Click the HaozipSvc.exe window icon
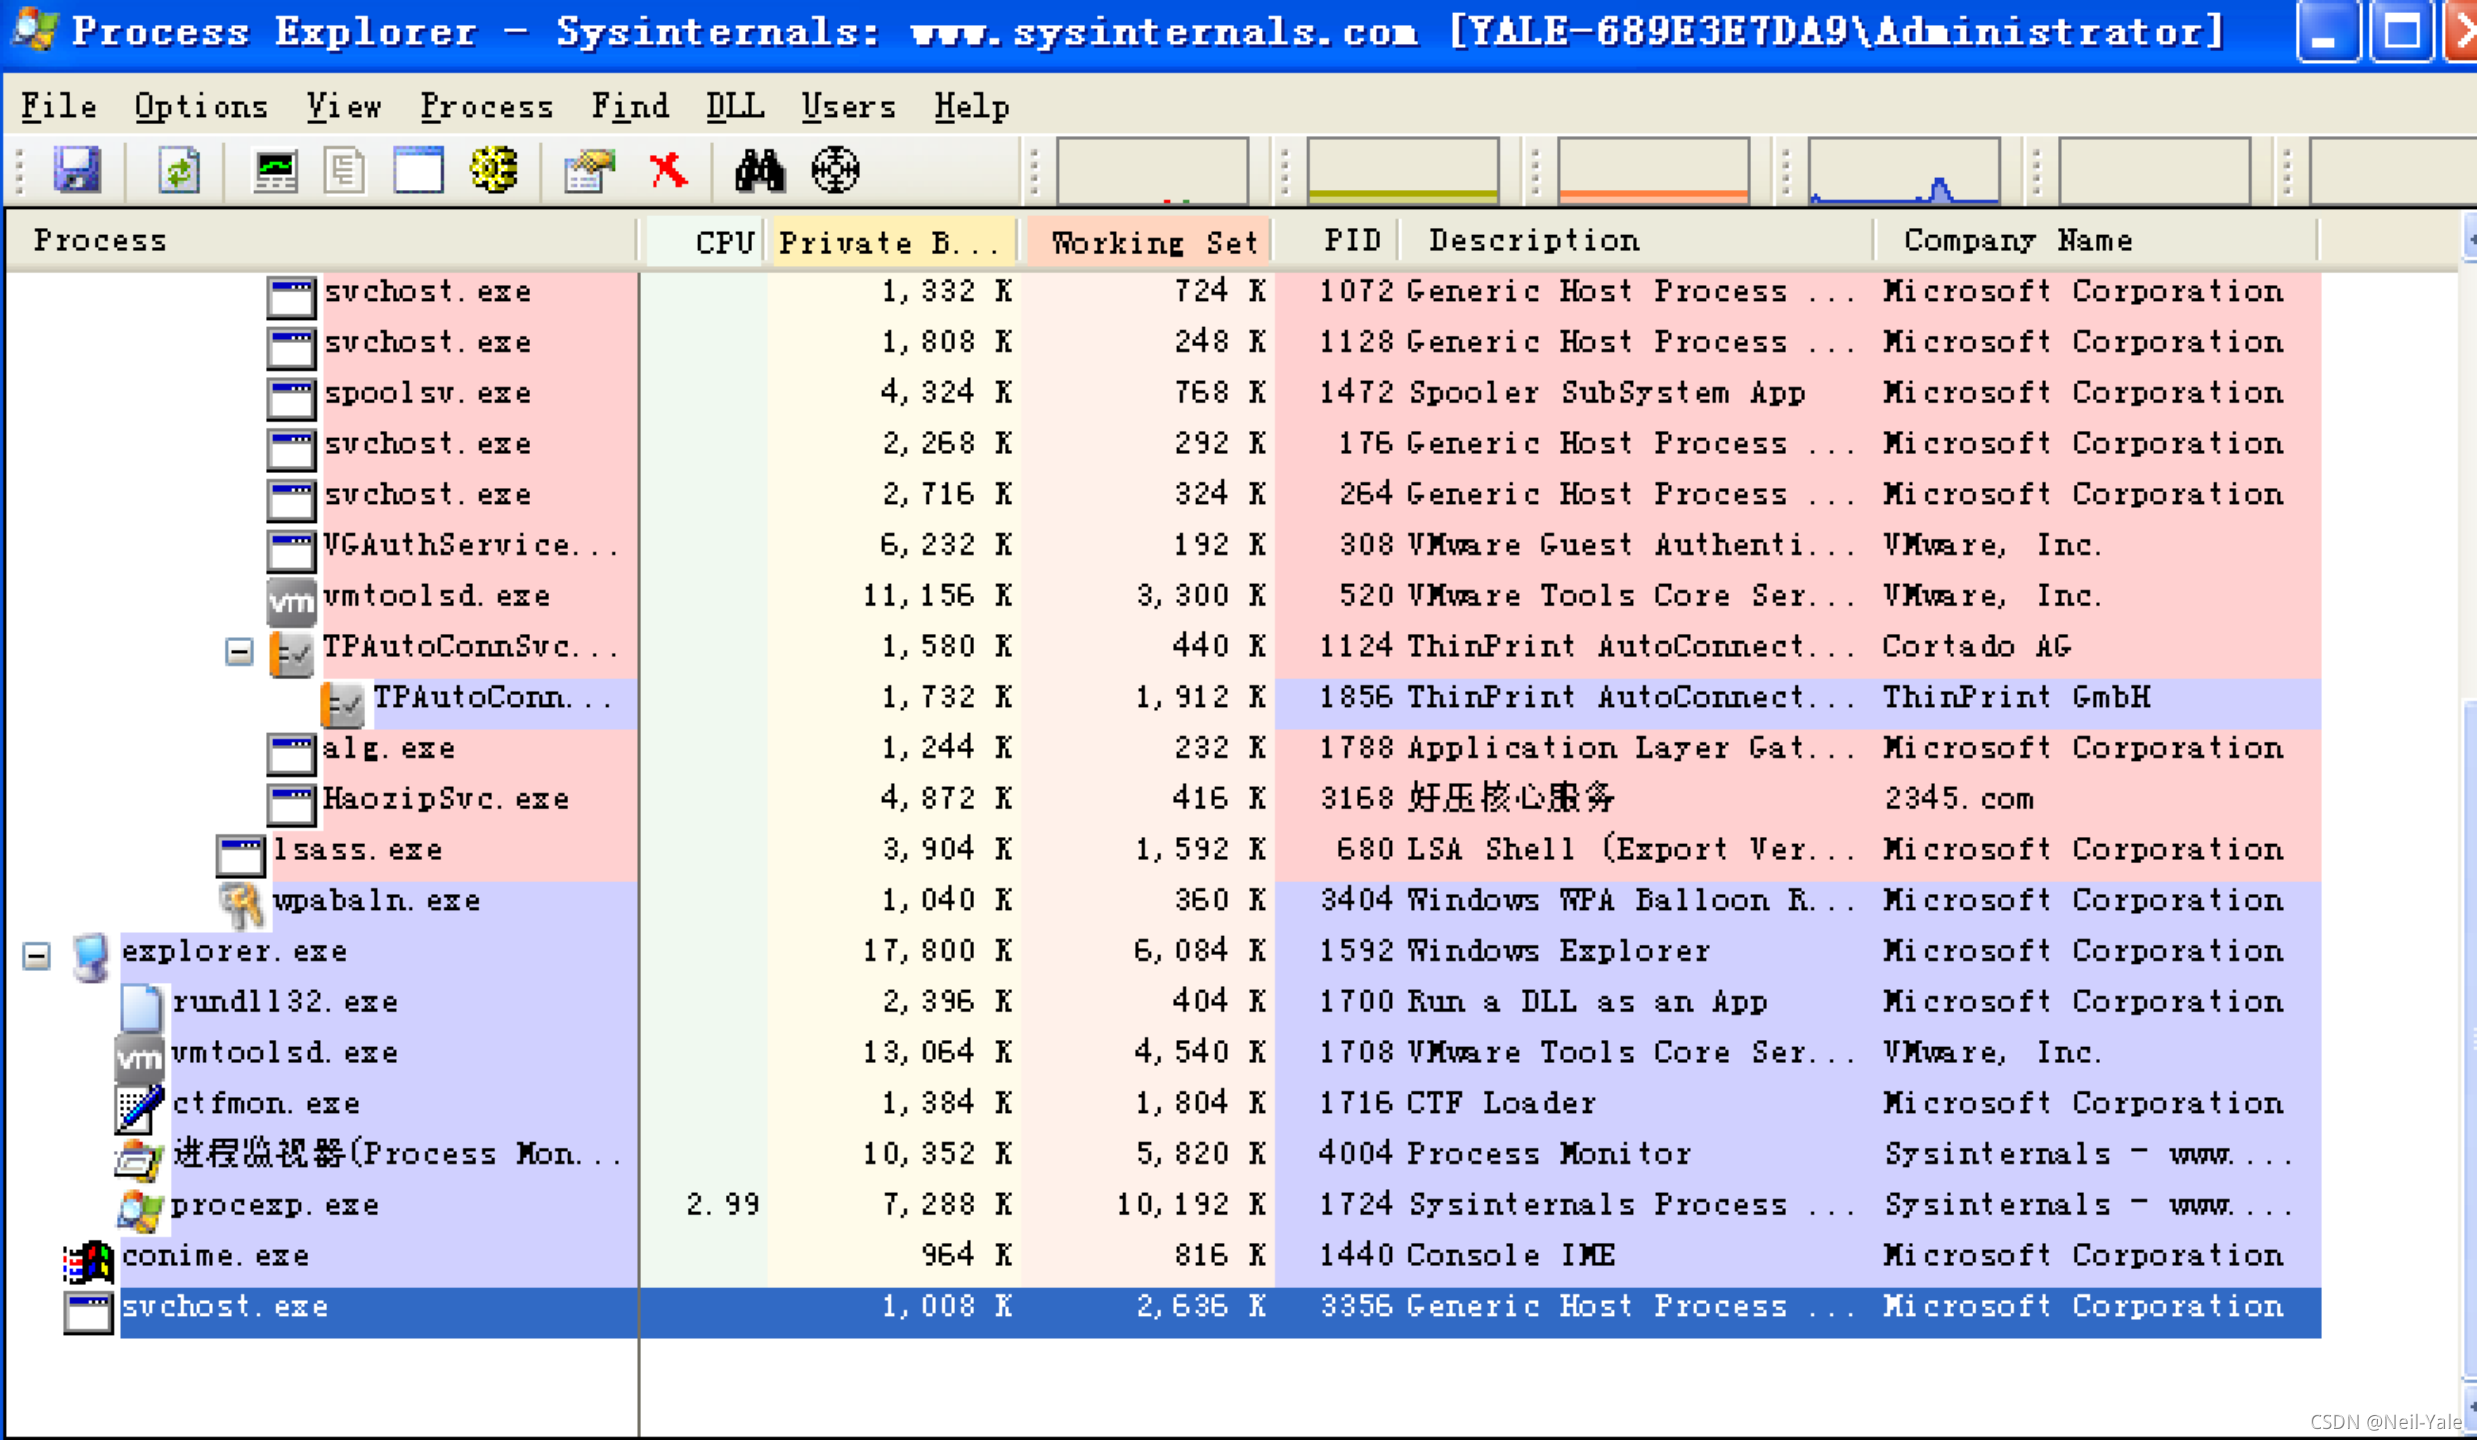Image resolution: width=2477 pixels, height=1440 pixels. point(291,804)
